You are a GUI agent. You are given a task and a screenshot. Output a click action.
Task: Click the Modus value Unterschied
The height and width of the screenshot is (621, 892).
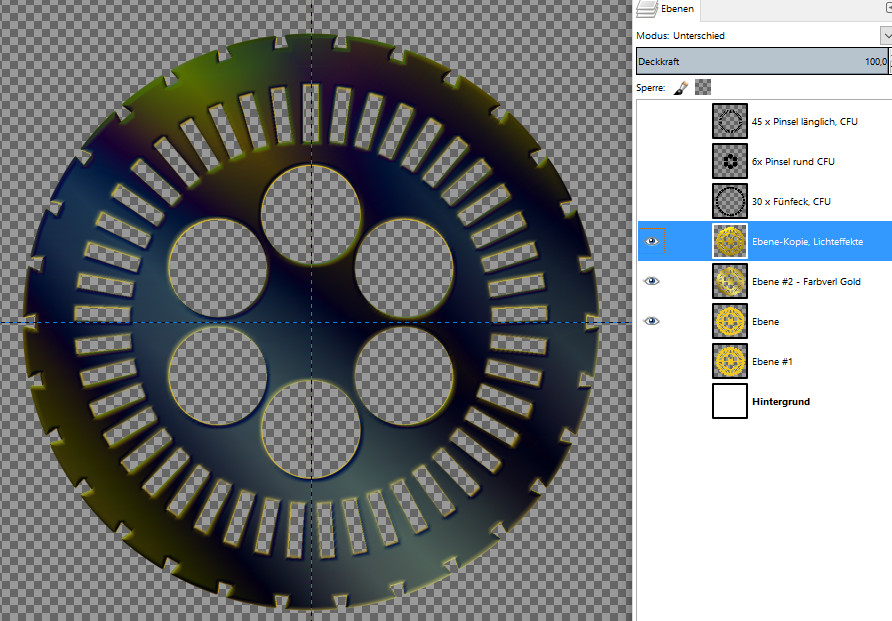point(698,36)
